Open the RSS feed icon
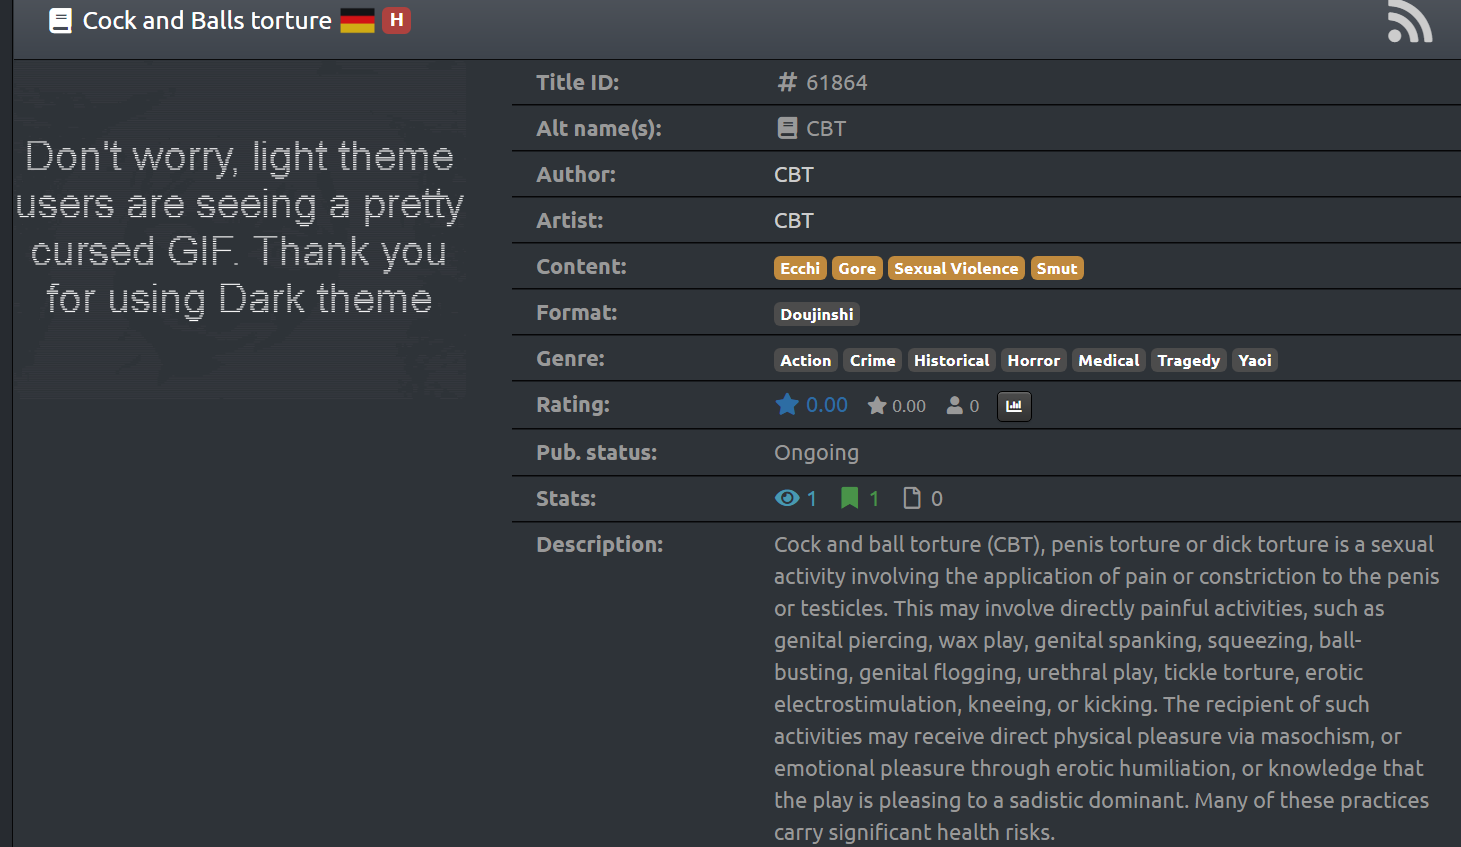This screenshot has width=1461, height=847. 1409,22
